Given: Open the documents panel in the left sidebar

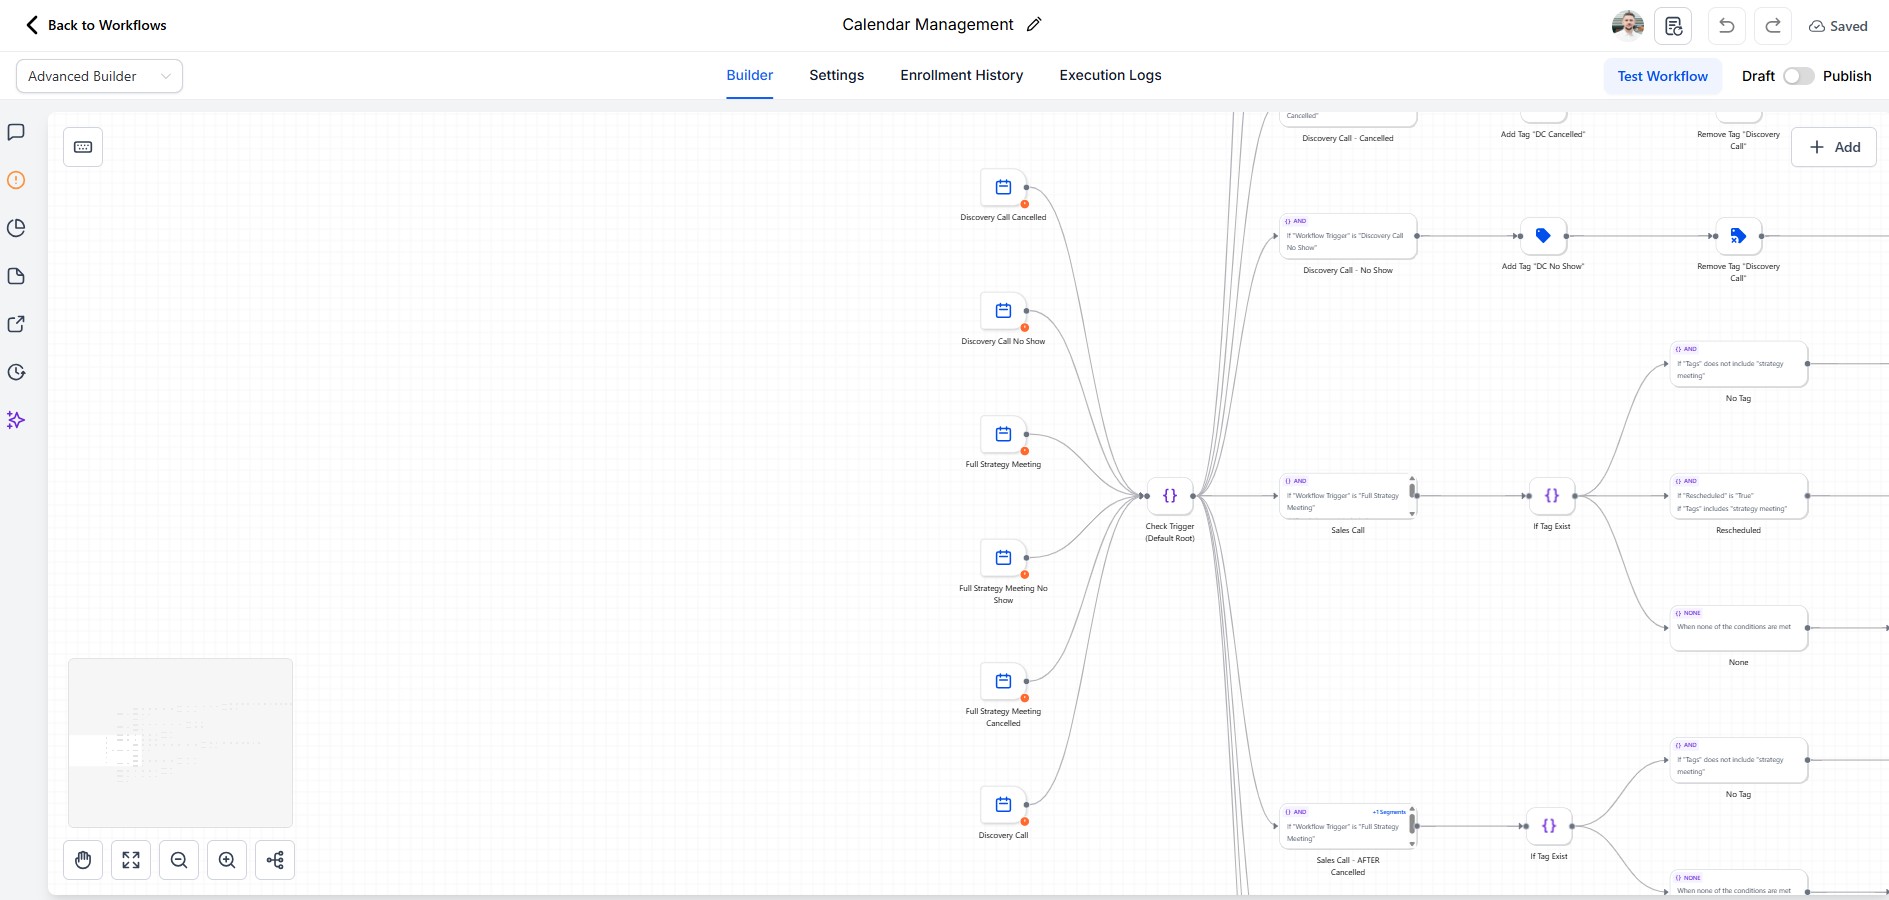Looking at the screenshot, I should tap(16, 276).
